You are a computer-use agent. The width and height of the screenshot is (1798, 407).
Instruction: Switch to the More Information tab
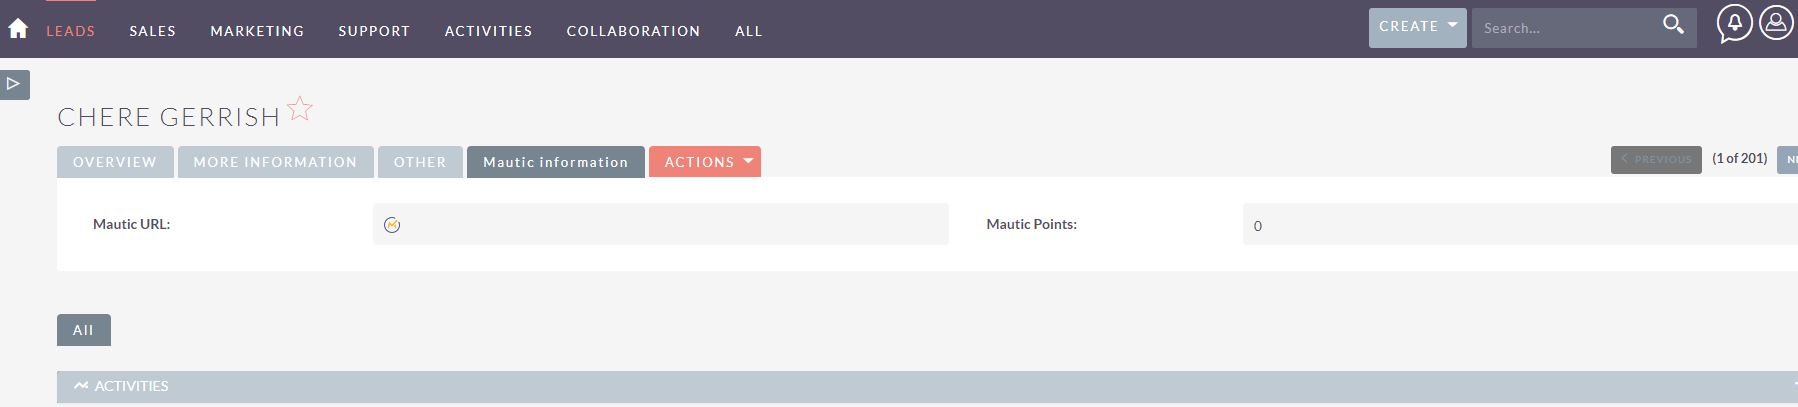pos(275,162)
